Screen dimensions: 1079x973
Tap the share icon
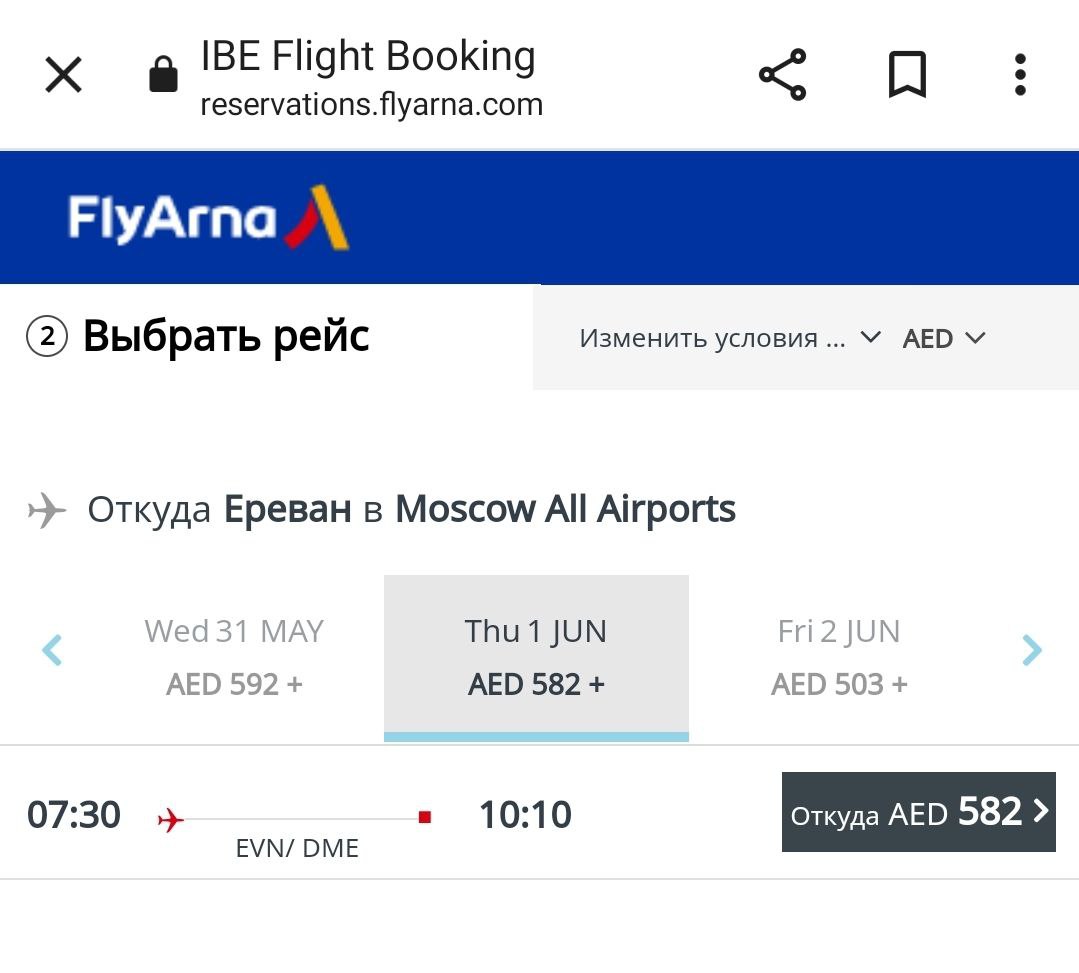tap(782, 75)
